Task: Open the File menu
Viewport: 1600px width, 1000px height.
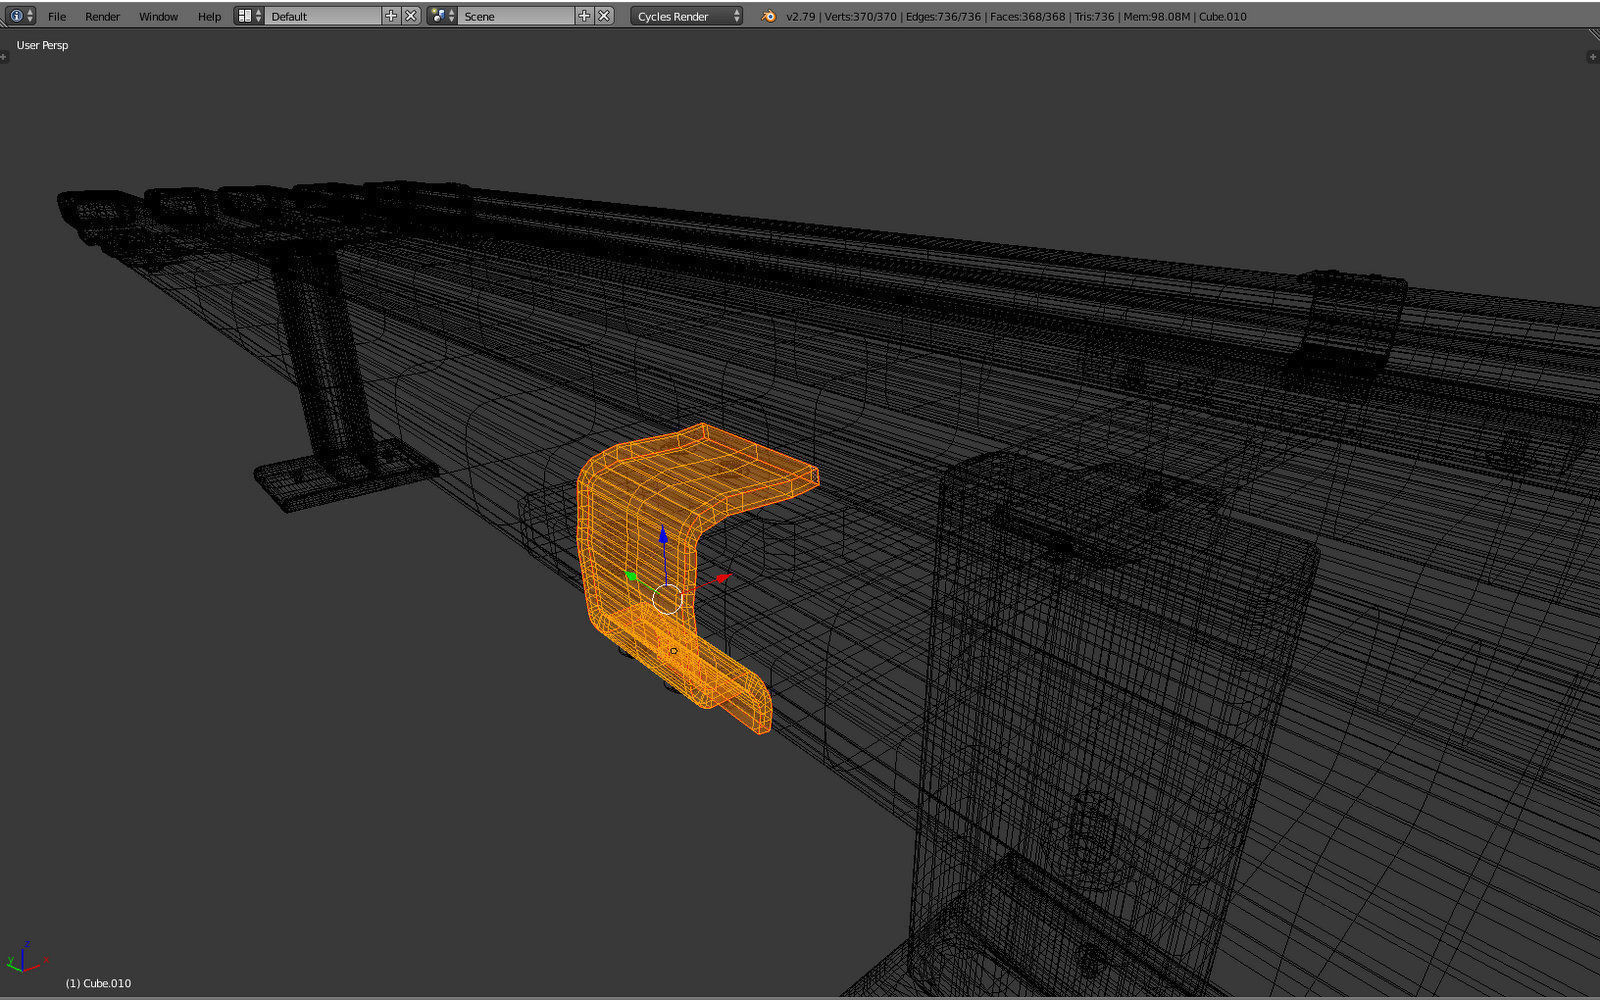Action: [x=57, y=16]
